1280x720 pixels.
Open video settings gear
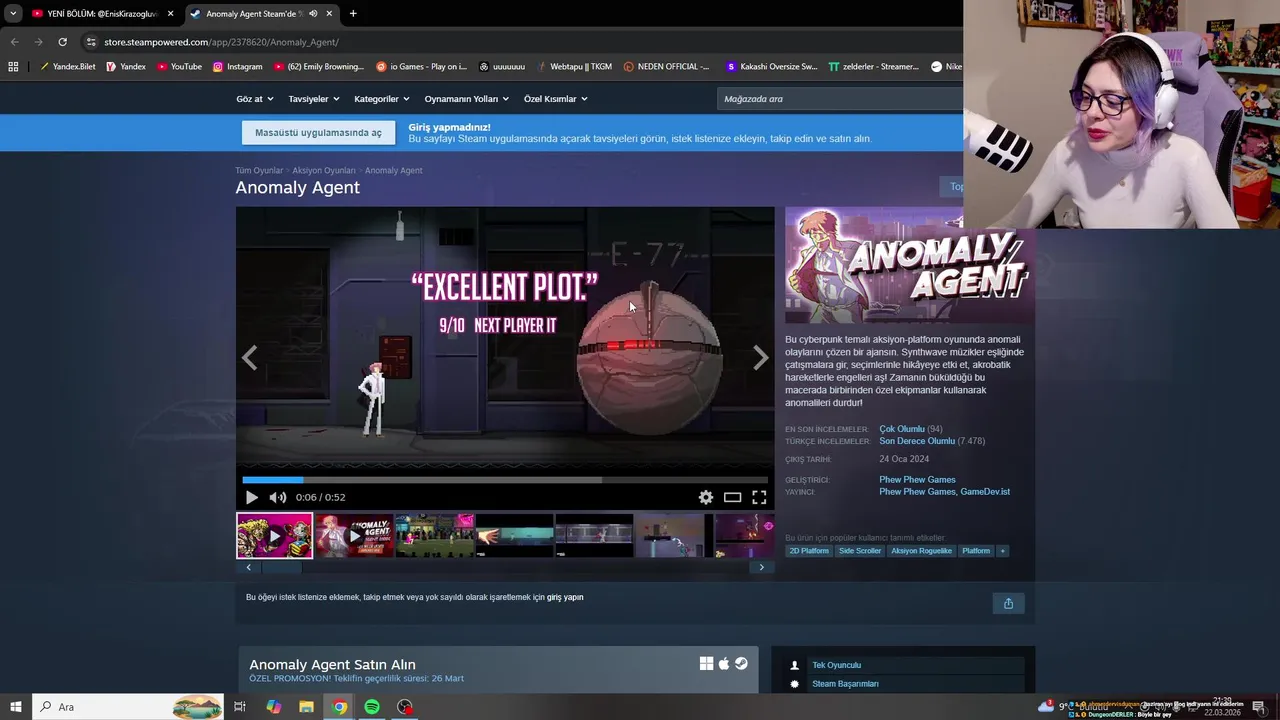pyautogui.click(x=706, y=497)
